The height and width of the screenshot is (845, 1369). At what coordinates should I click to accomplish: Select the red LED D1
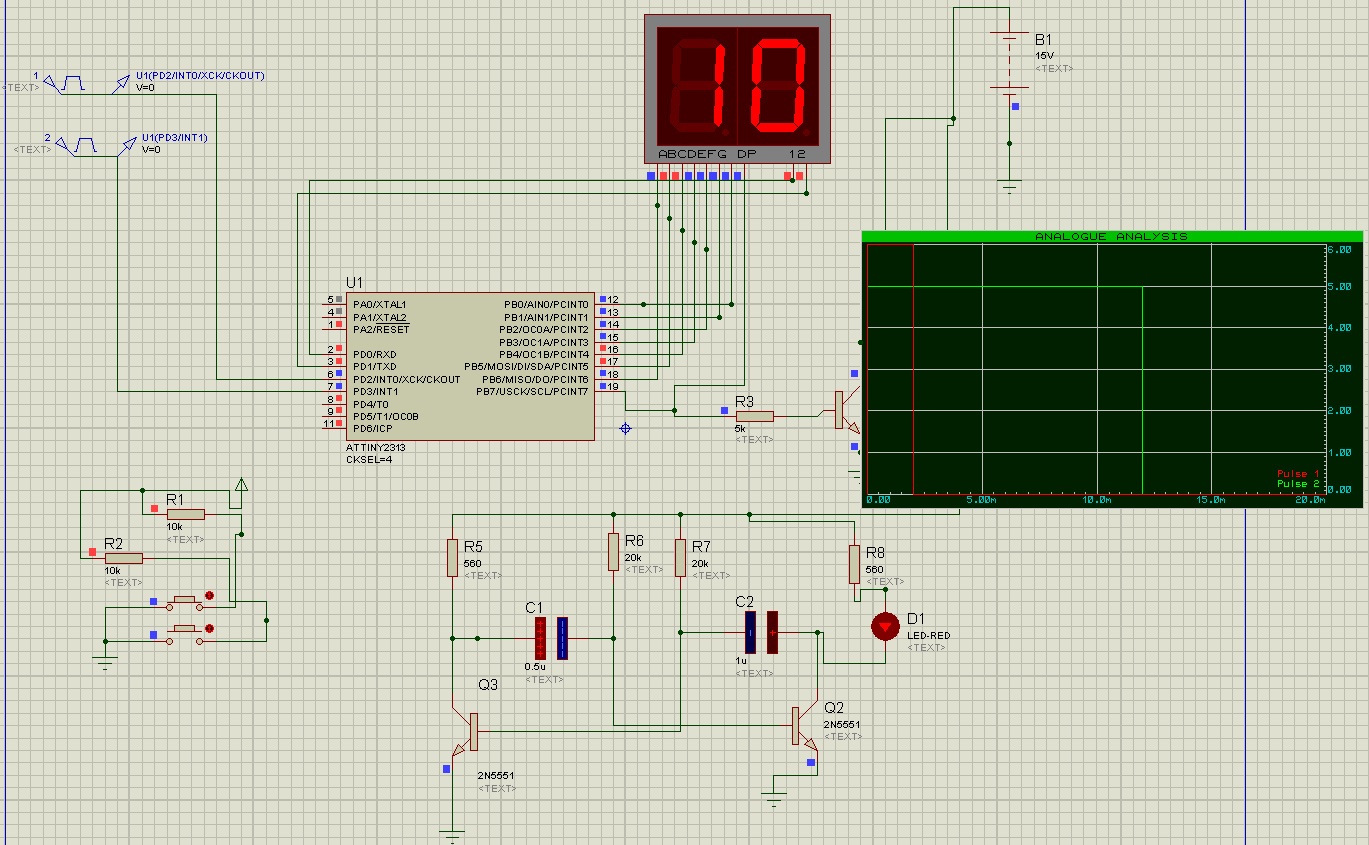click(x=885, y=627)
